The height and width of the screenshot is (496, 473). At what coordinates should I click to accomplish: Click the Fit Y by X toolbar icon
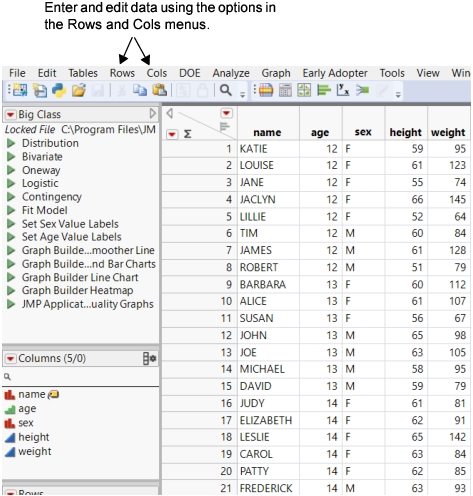pos(343,90)
